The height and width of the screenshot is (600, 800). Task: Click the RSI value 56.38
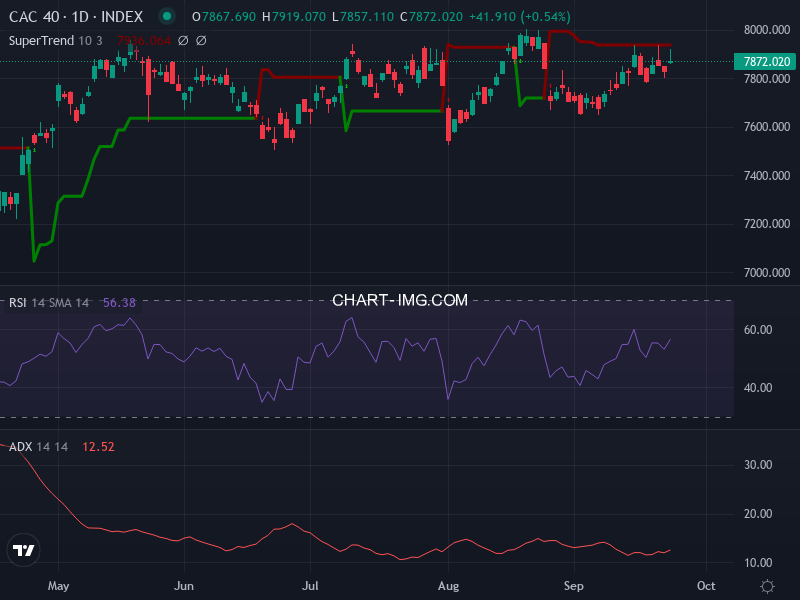click(x=119, y=303)
